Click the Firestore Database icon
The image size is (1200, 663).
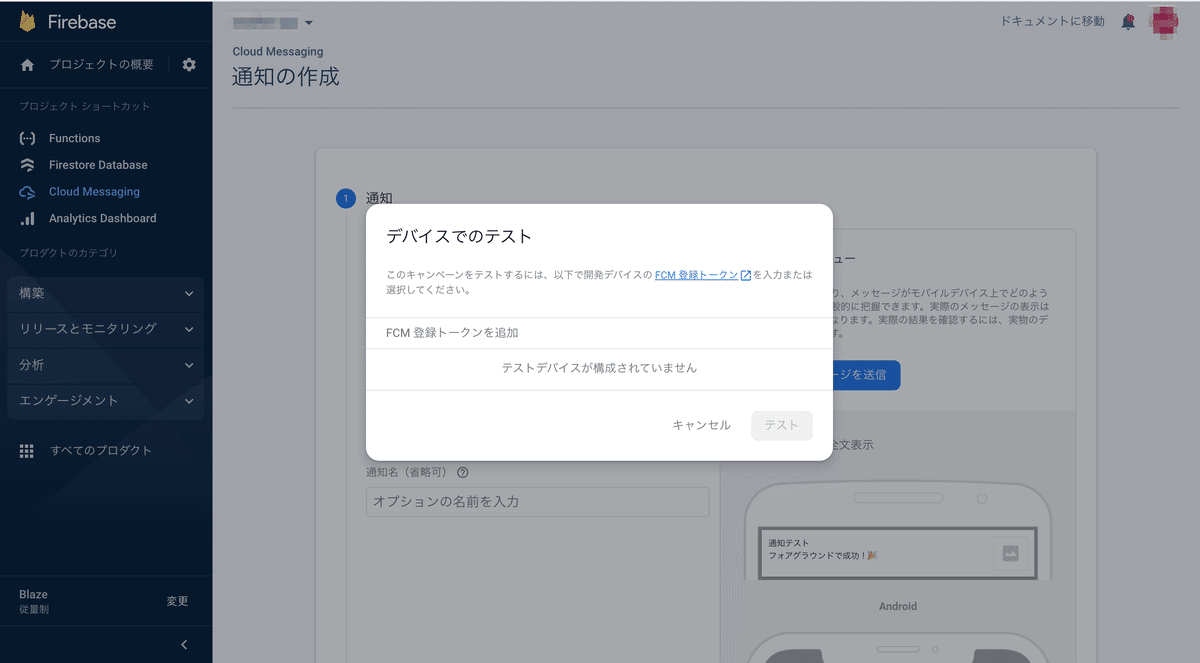coord(28,165)
